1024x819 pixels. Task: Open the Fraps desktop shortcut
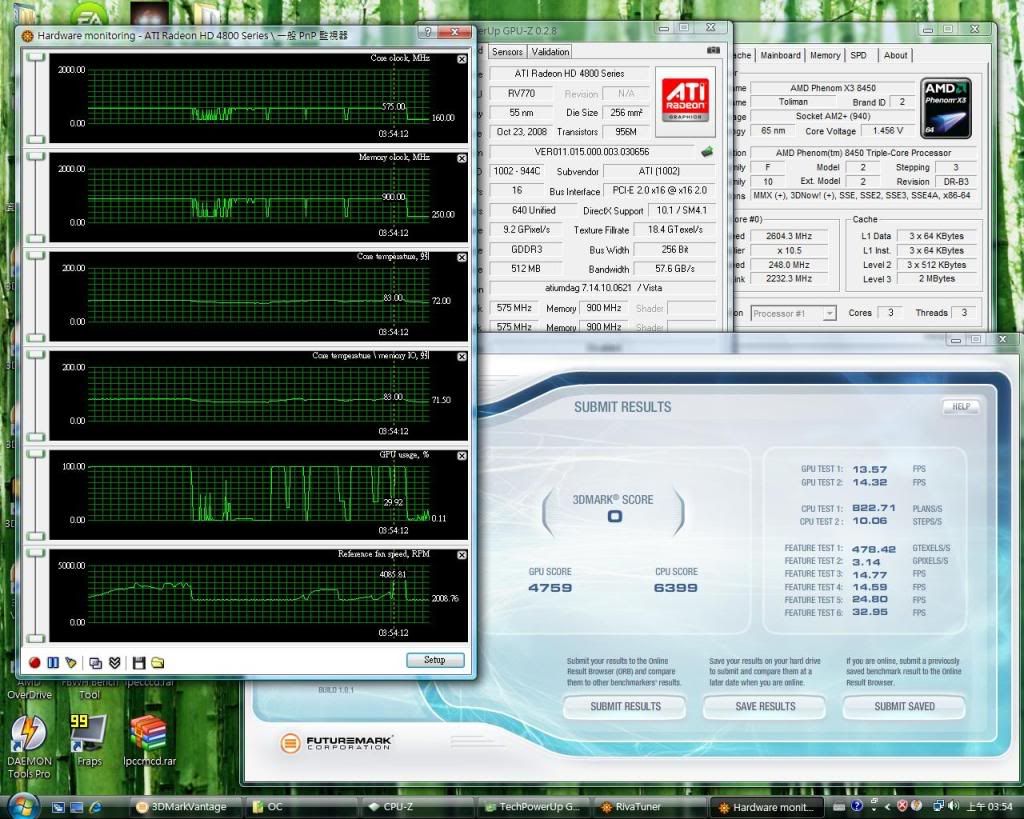89,740
